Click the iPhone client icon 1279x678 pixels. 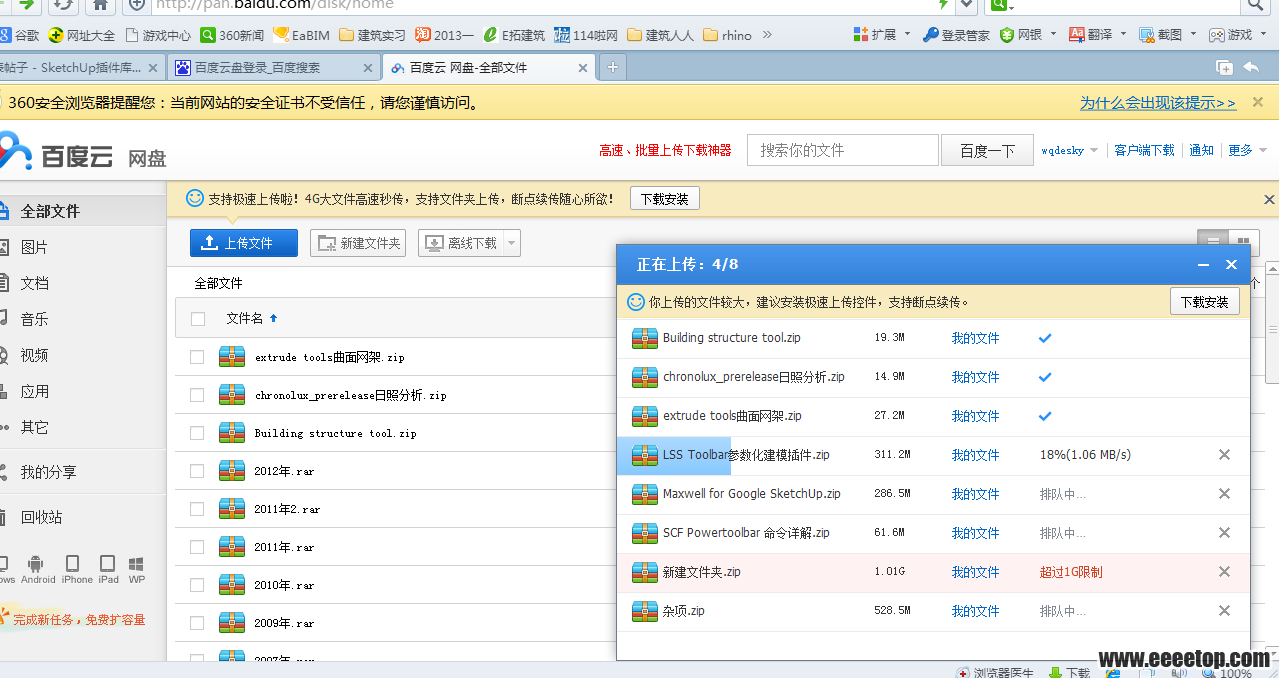tap(77, 569)
